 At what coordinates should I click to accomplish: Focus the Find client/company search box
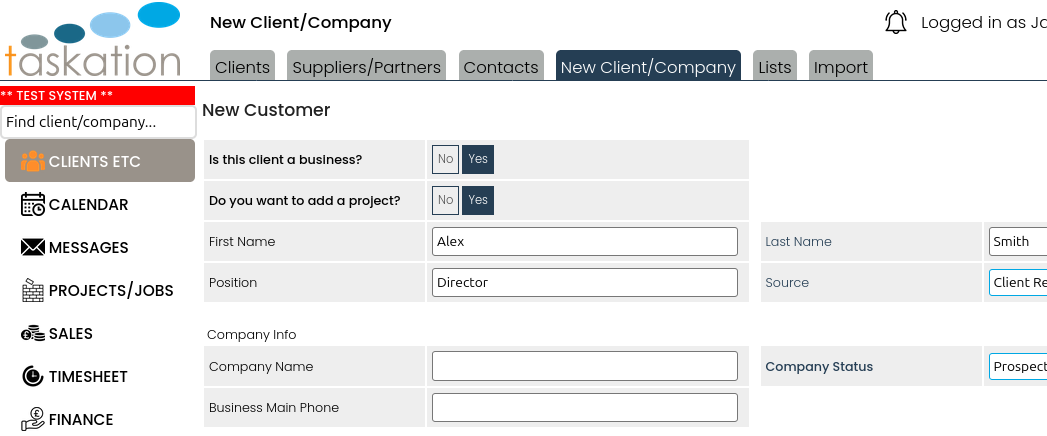click(97, 122)
